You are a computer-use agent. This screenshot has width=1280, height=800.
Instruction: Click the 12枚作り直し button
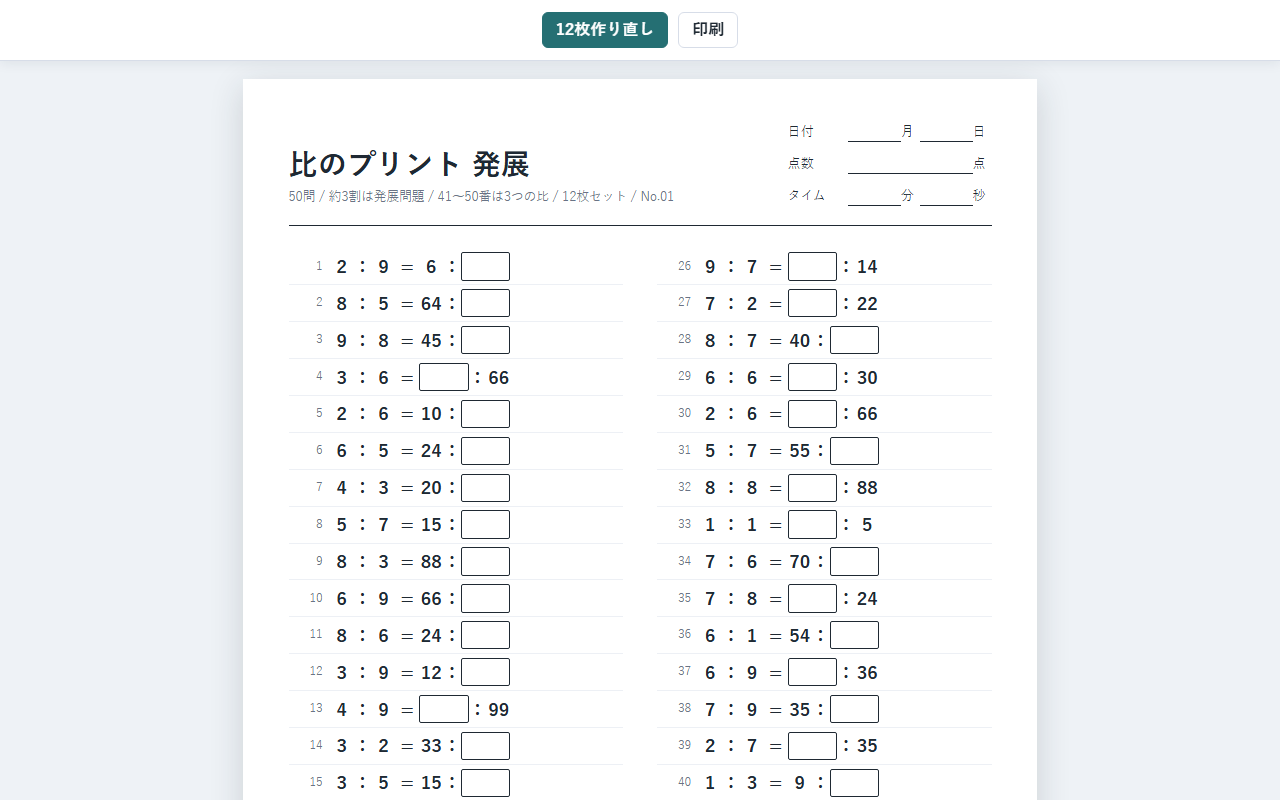point(605,30)
